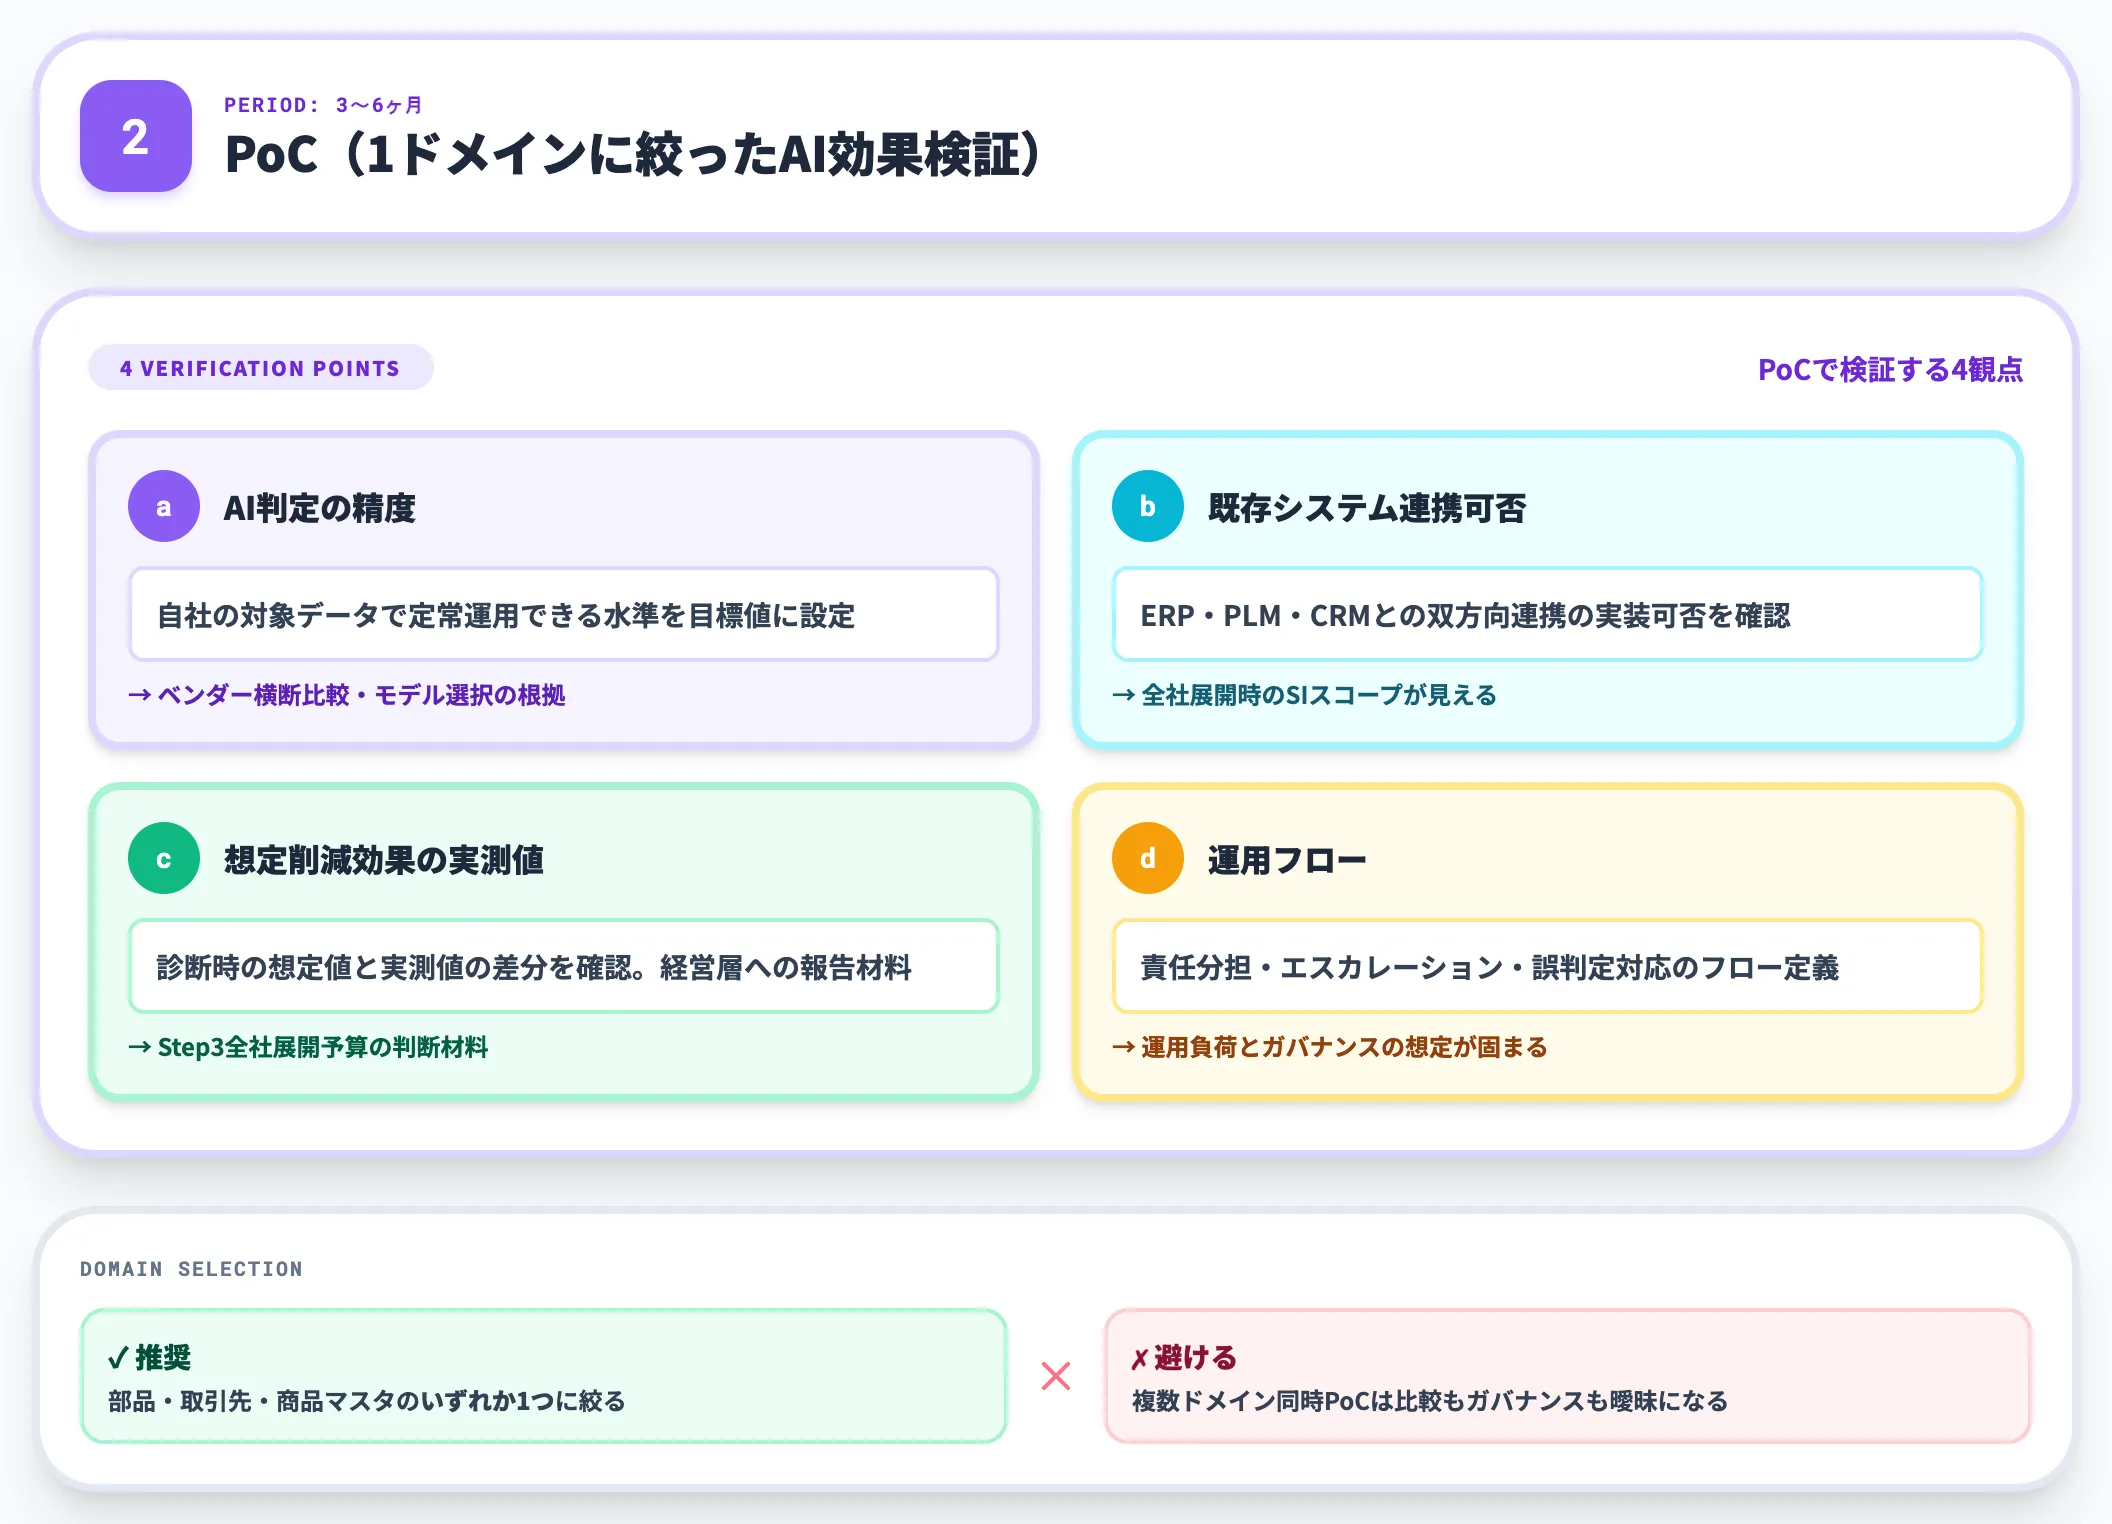This screenshot has width=2112, height=1524.
Task: Click the text 部品・取引先・商品マスタのいずれか1つに絞る
Action: 367,1401
